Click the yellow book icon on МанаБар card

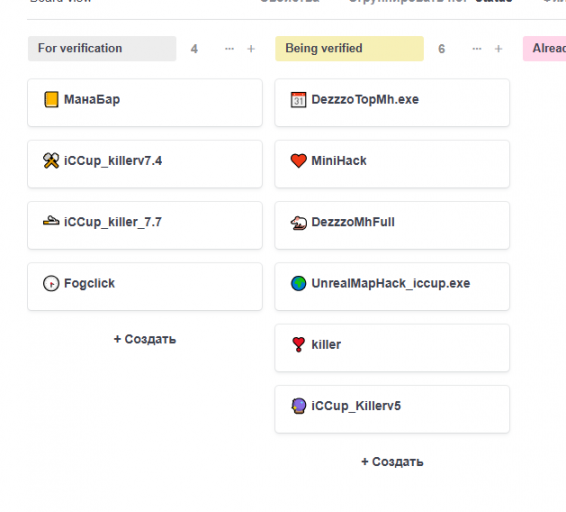pyautogui.click(x=51, y=99)
